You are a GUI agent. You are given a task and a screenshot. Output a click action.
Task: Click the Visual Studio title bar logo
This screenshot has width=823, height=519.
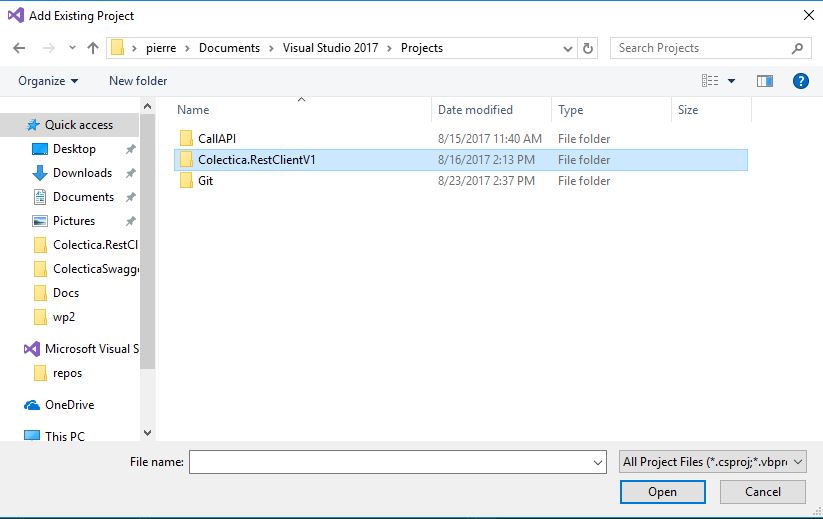(16, 15)
